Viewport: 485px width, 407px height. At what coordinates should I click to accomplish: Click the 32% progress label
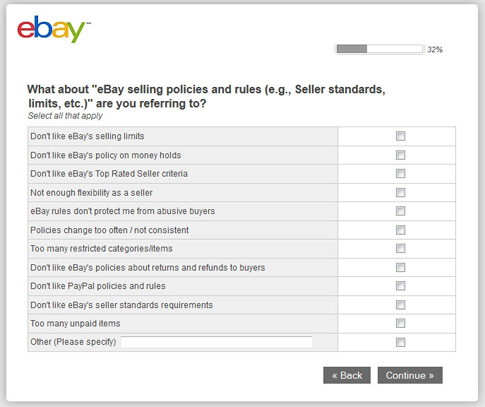pyautogui.click(x=435, y=50)
